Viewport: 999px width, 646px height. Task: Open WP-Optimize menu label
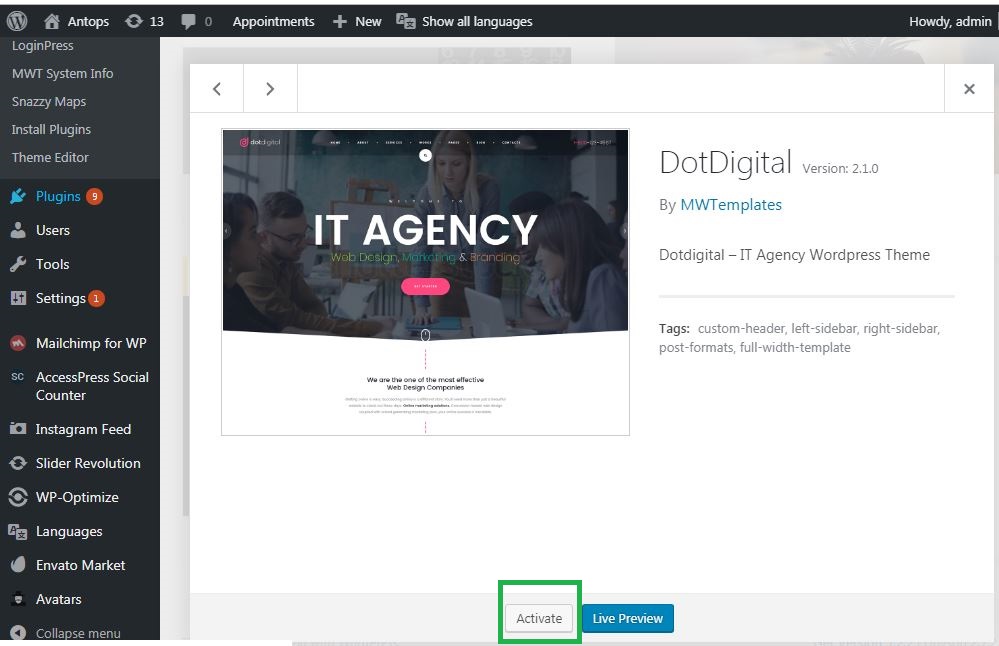pyautogui.click(x=77, y=497)
